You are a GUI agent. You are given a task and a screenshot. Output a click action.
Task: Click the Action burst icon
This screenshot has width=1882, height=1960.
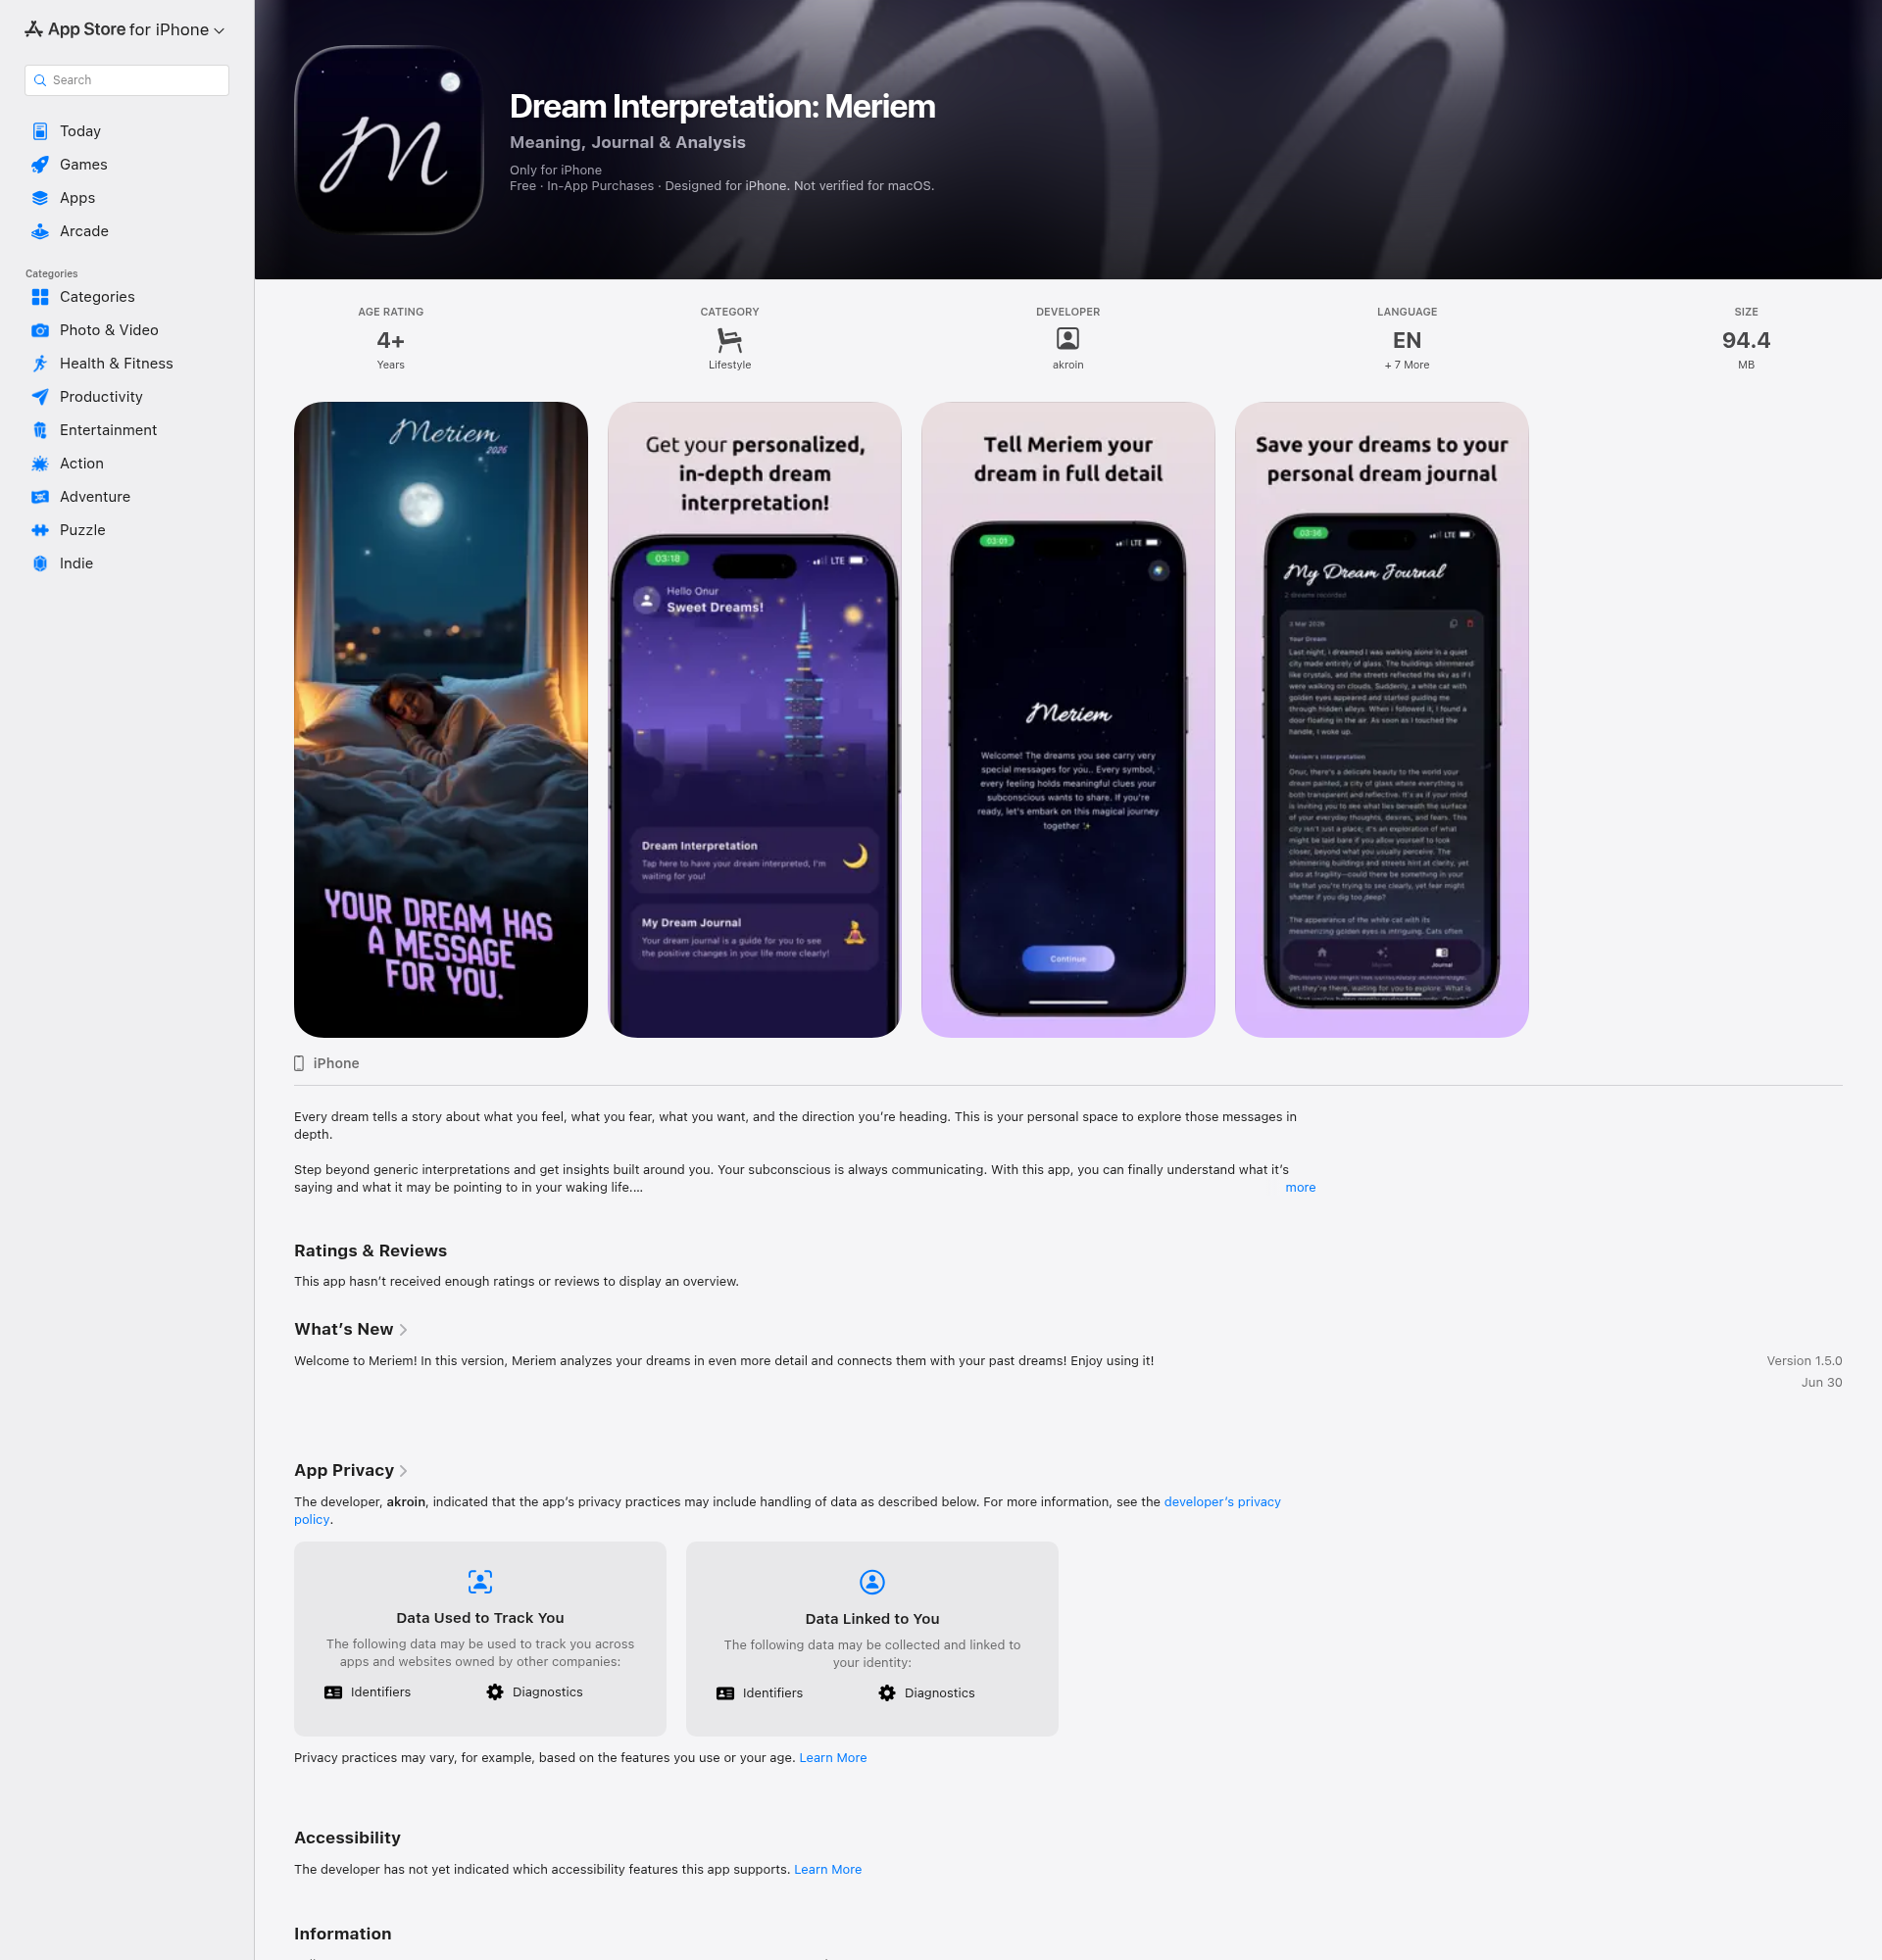40,463
